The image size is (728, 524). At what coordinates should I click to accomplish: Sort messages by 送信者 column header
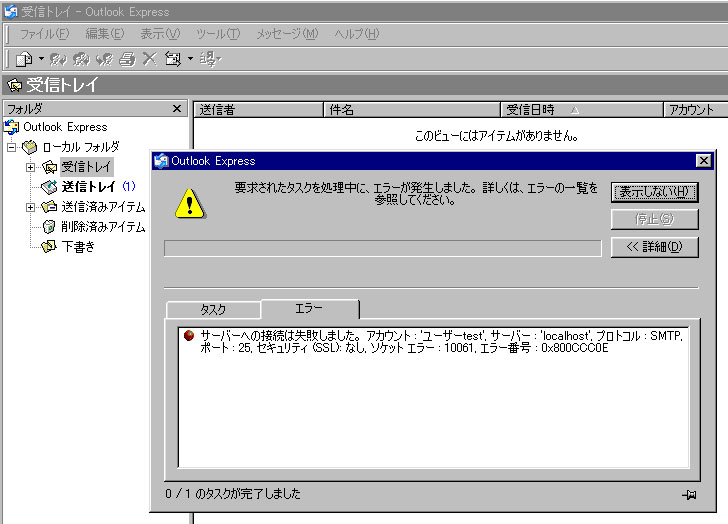[258, 110]
